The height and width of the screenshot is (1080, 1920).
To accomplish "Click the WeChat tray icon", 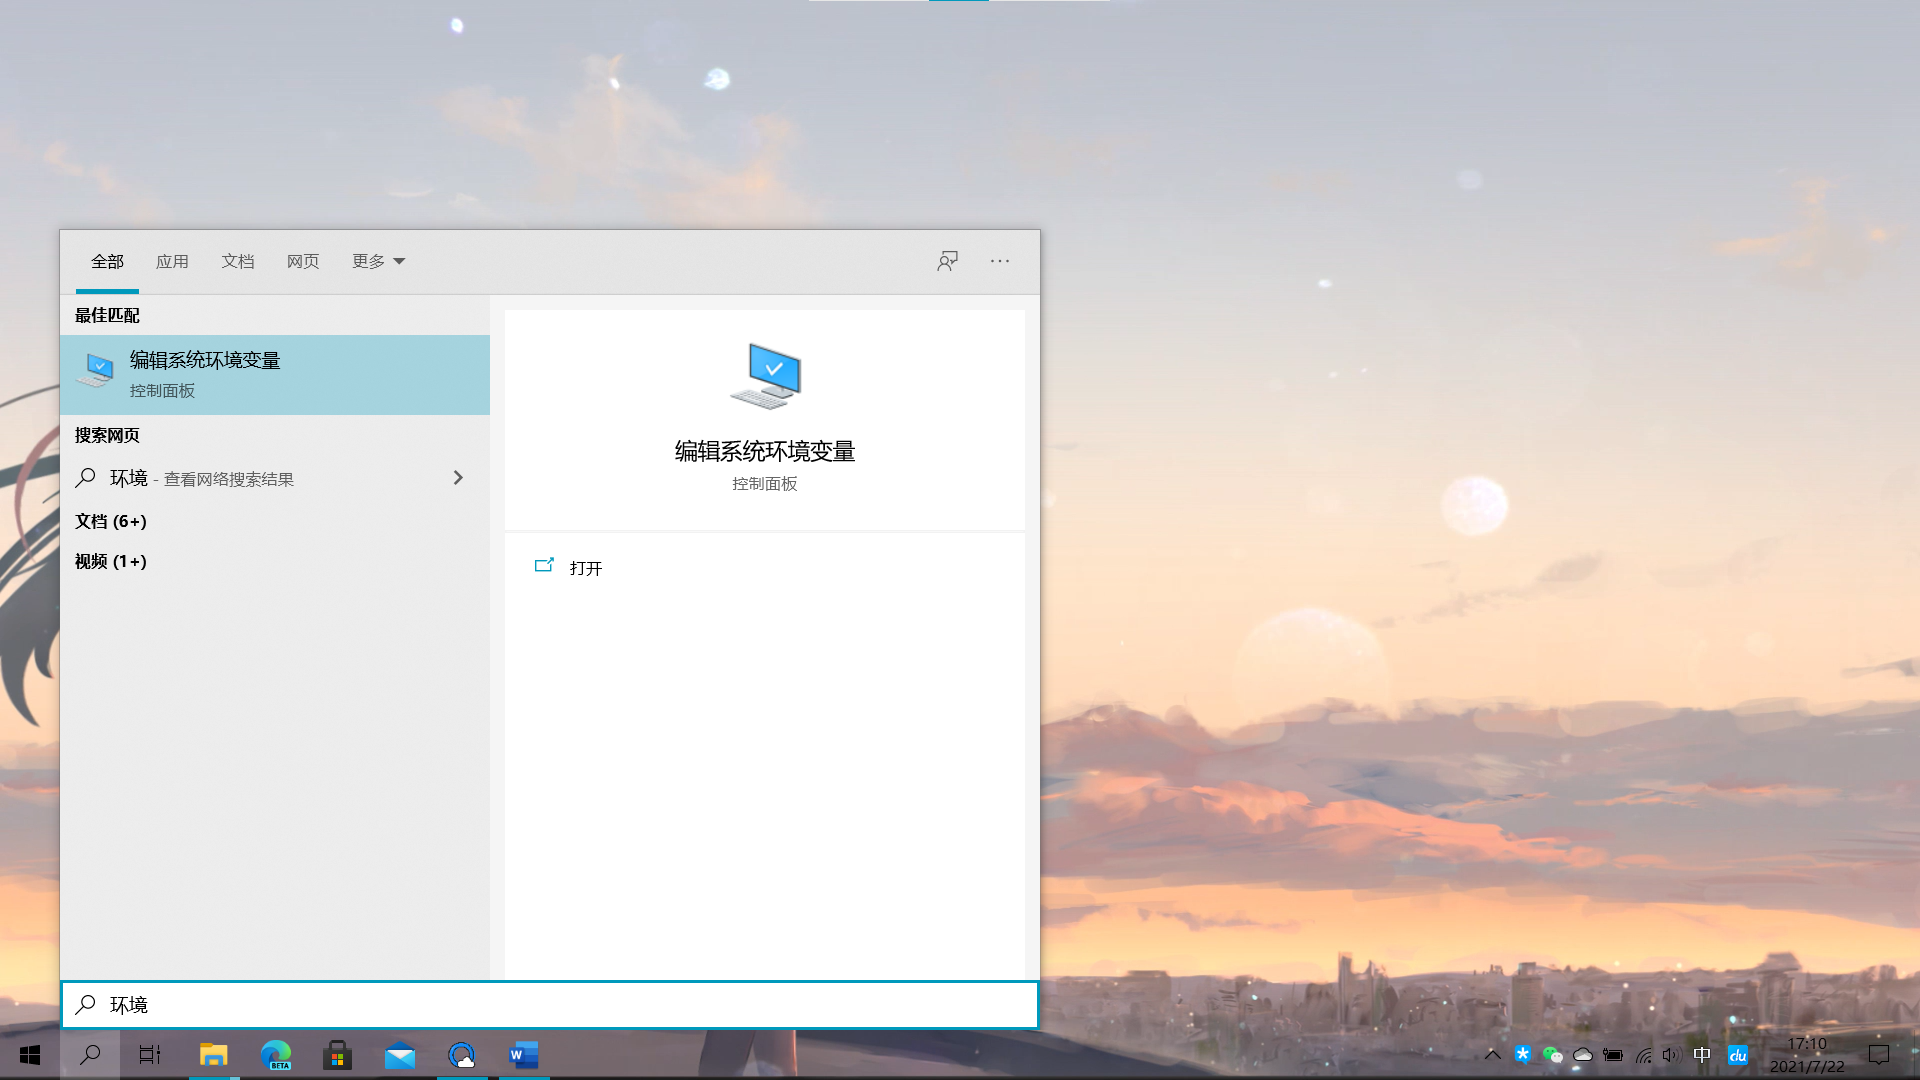I will point(1552,1055).
